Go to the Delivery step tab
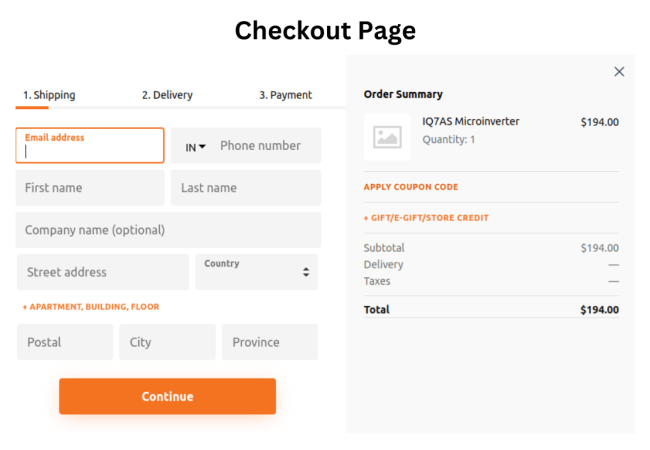Viewport: 650px width, 450px height. [x=167, y=95]
